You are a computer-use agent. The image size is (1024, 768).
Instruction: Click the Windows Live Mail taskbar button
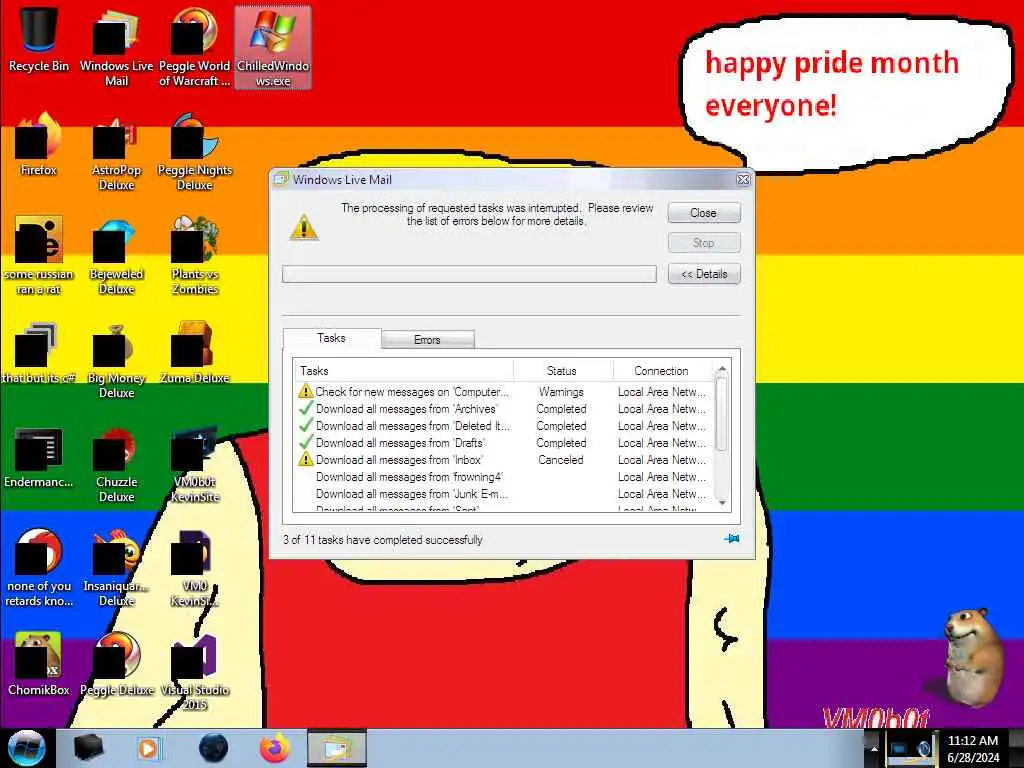337,748
